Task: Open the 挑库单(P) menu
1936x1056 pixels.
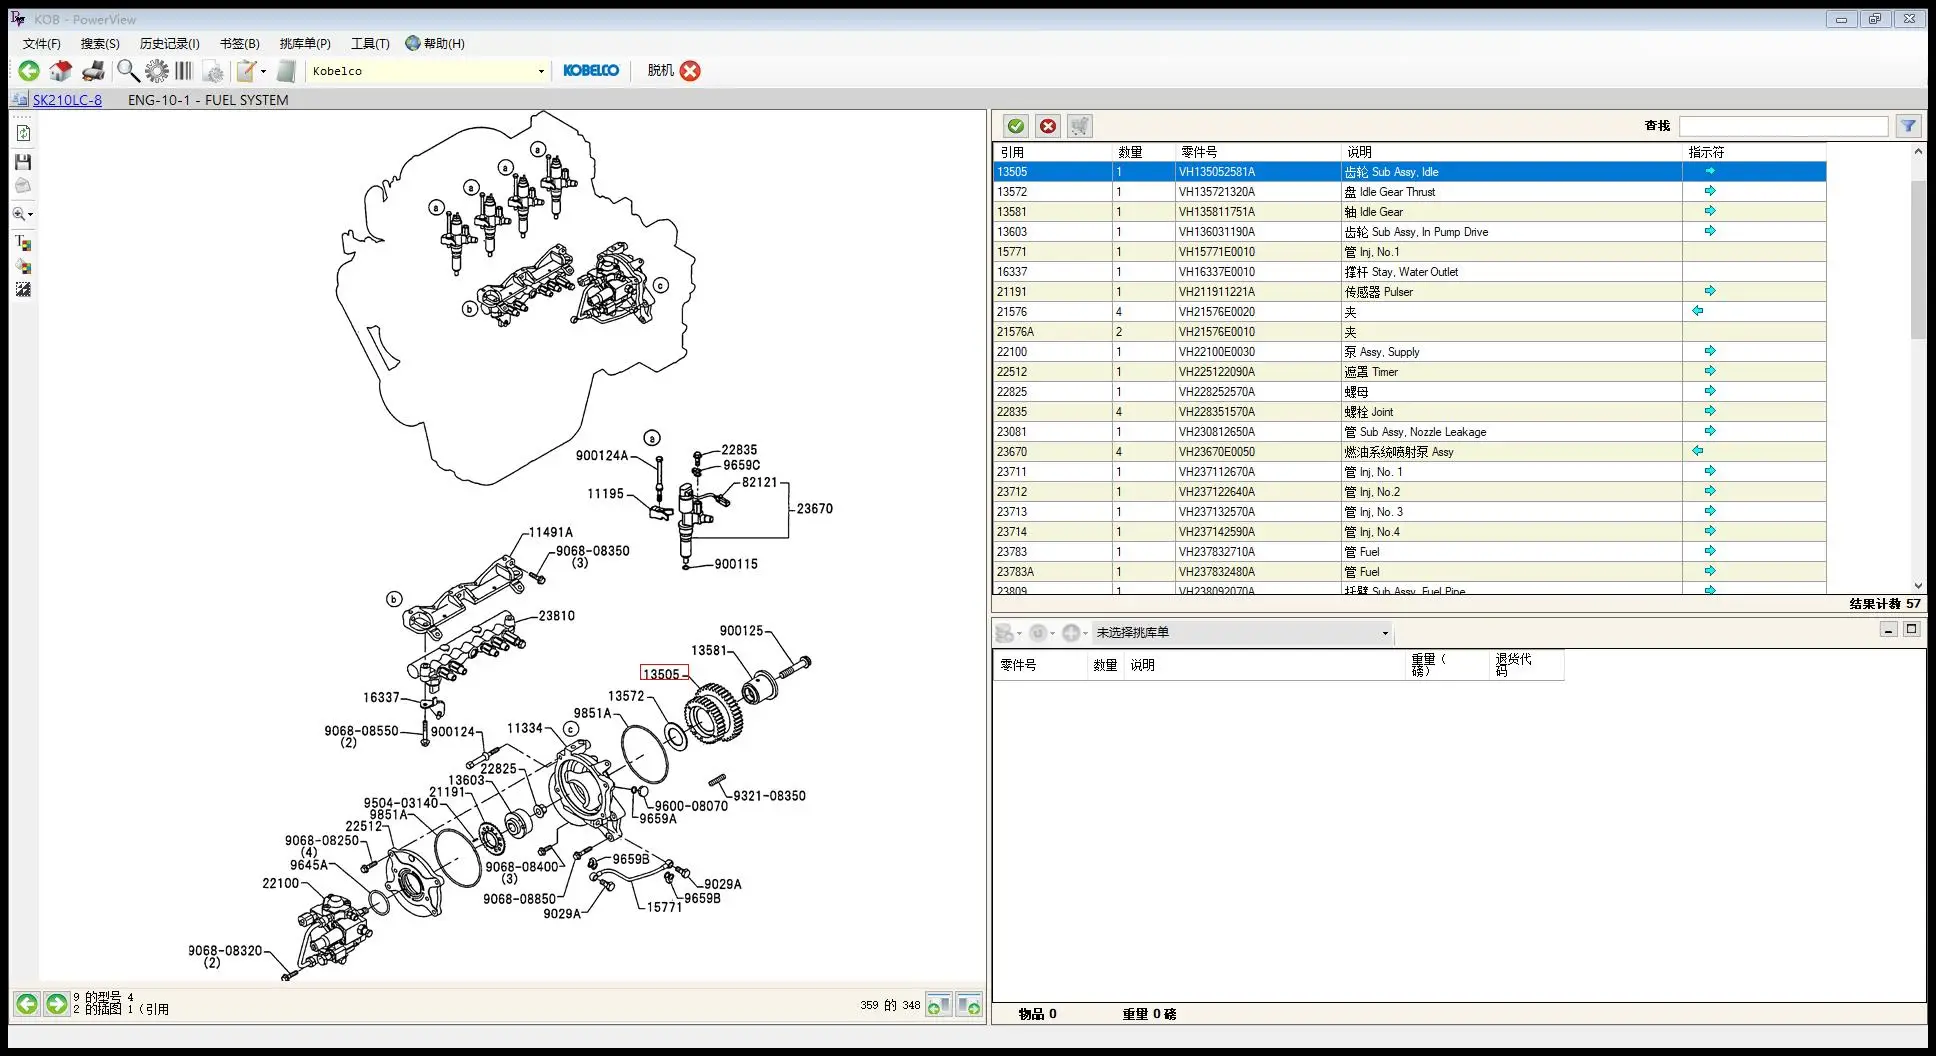Action: (x=305, y=44)
